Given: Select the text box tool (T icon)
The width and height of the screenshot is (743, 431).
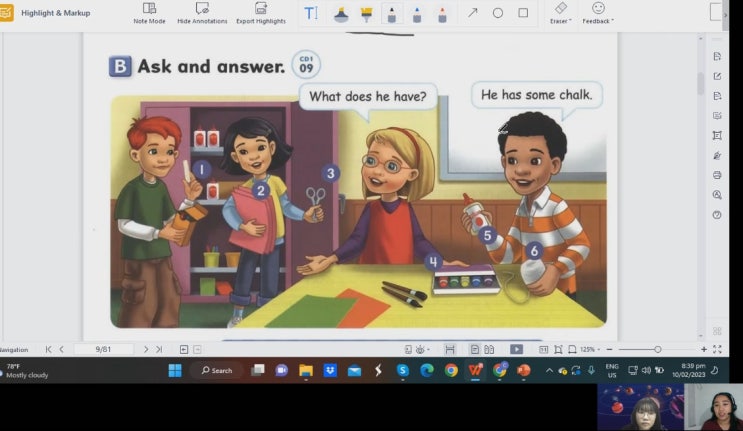Looking at the screenshot, I should pos(310,13).
